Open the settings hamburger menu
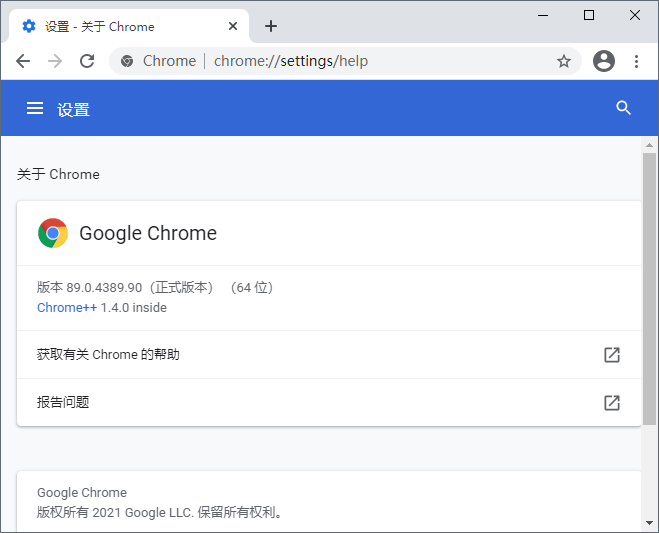 (x=35, y=108)
